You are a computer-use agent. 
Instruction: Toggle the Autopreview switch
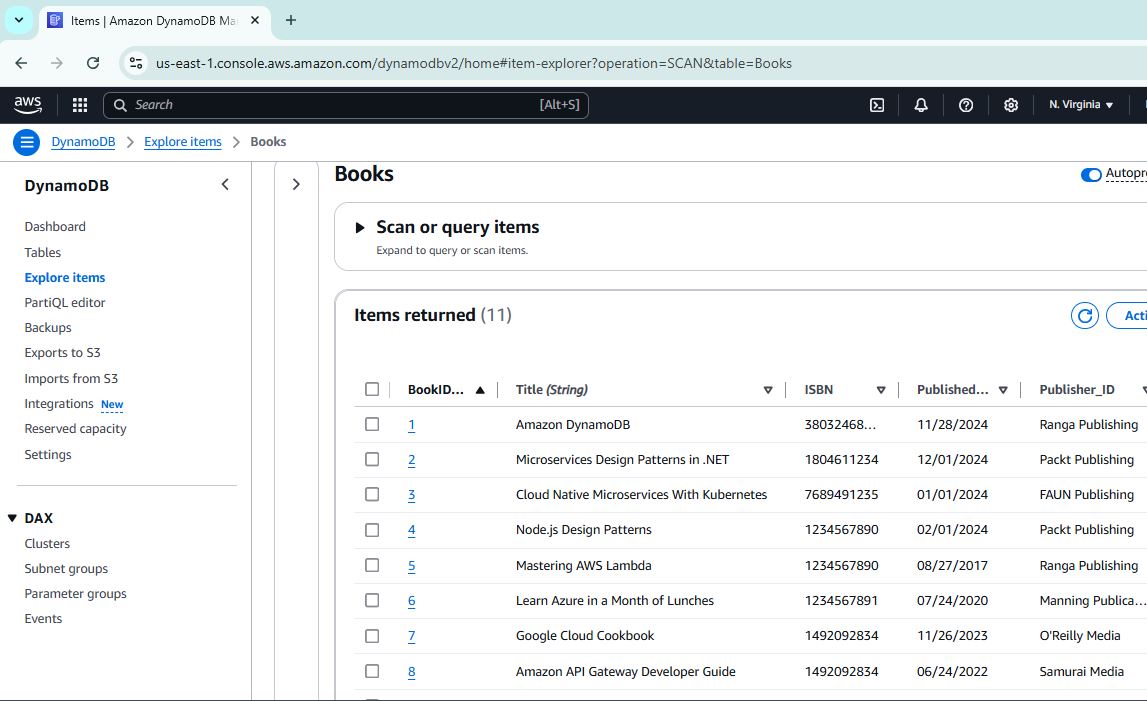pos(1091,175)
